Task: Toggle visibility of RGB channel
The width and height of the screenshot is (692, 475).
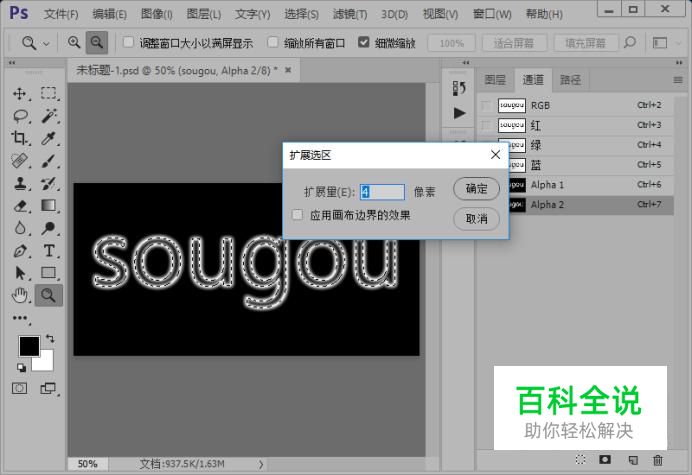Action: pos(486,105)
